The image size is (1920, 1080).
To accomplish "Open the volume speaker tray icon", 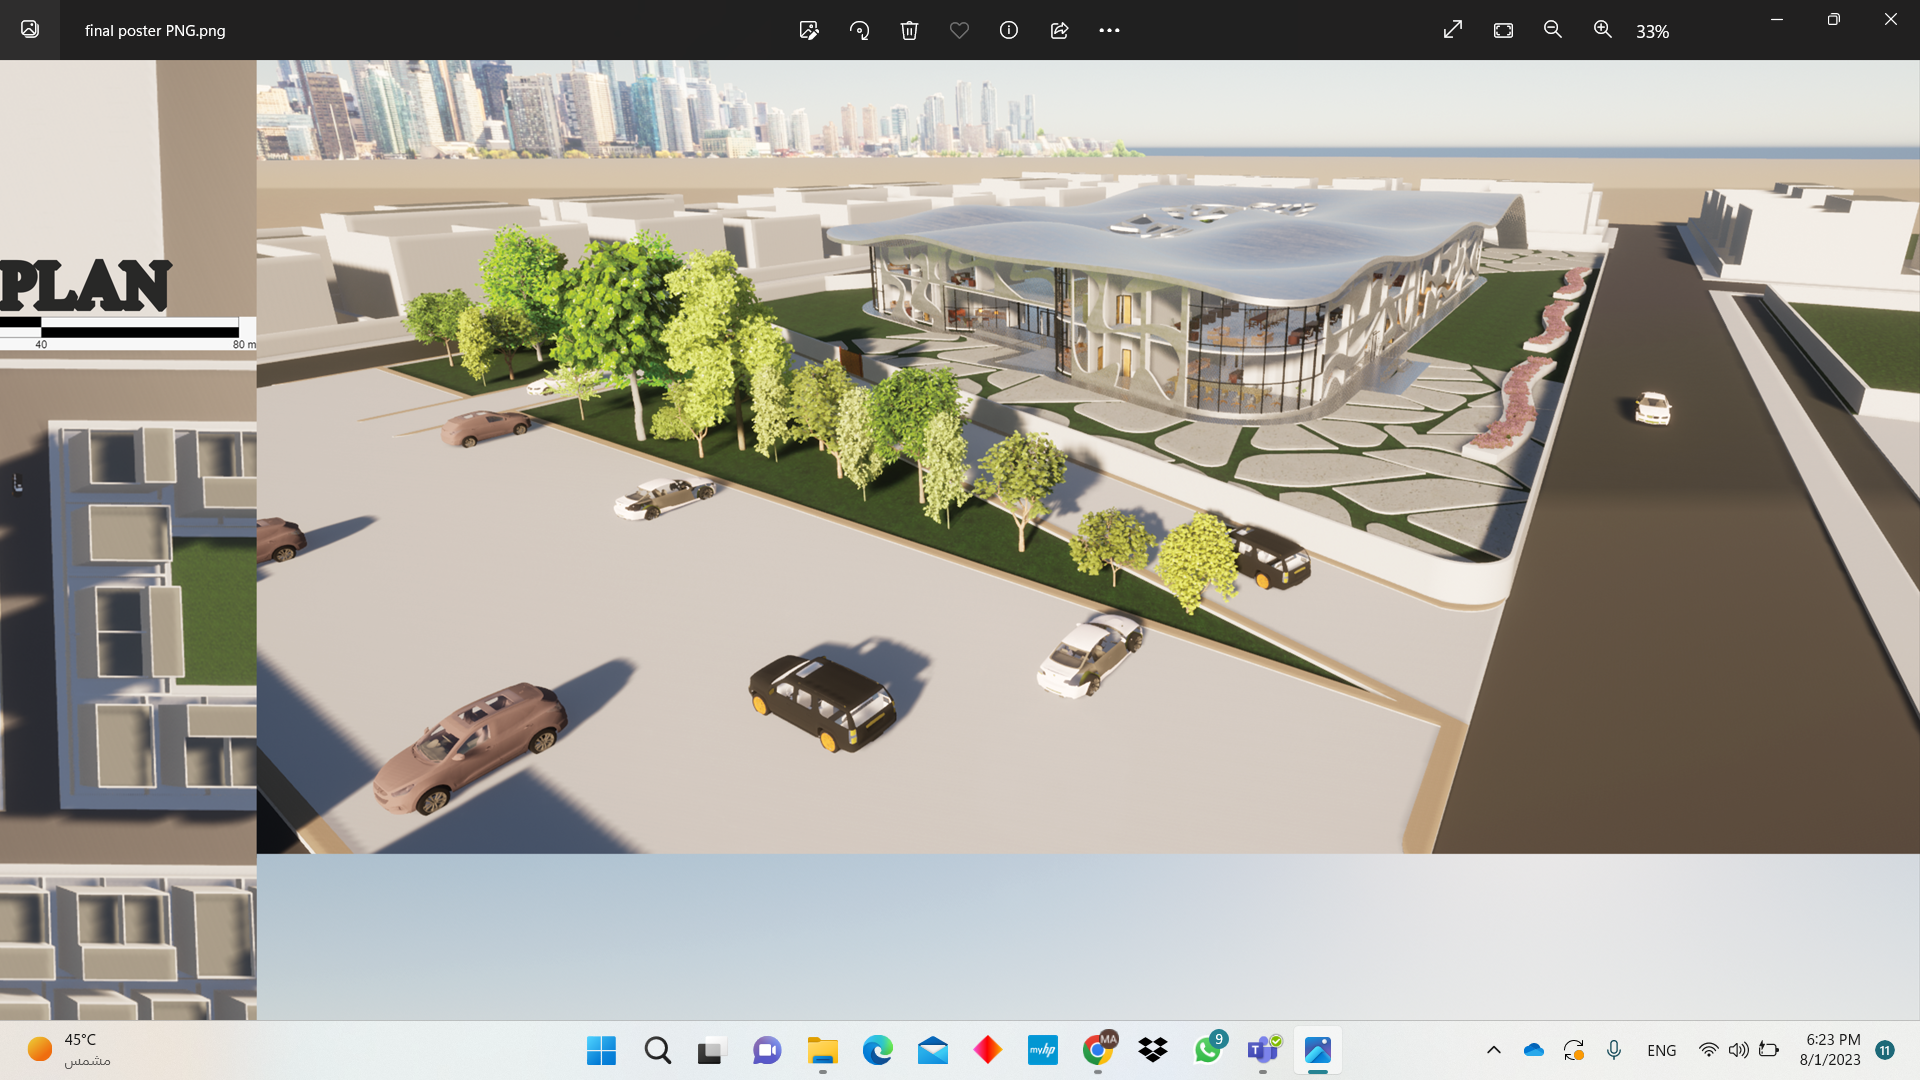I will tap(1739, 1050).
